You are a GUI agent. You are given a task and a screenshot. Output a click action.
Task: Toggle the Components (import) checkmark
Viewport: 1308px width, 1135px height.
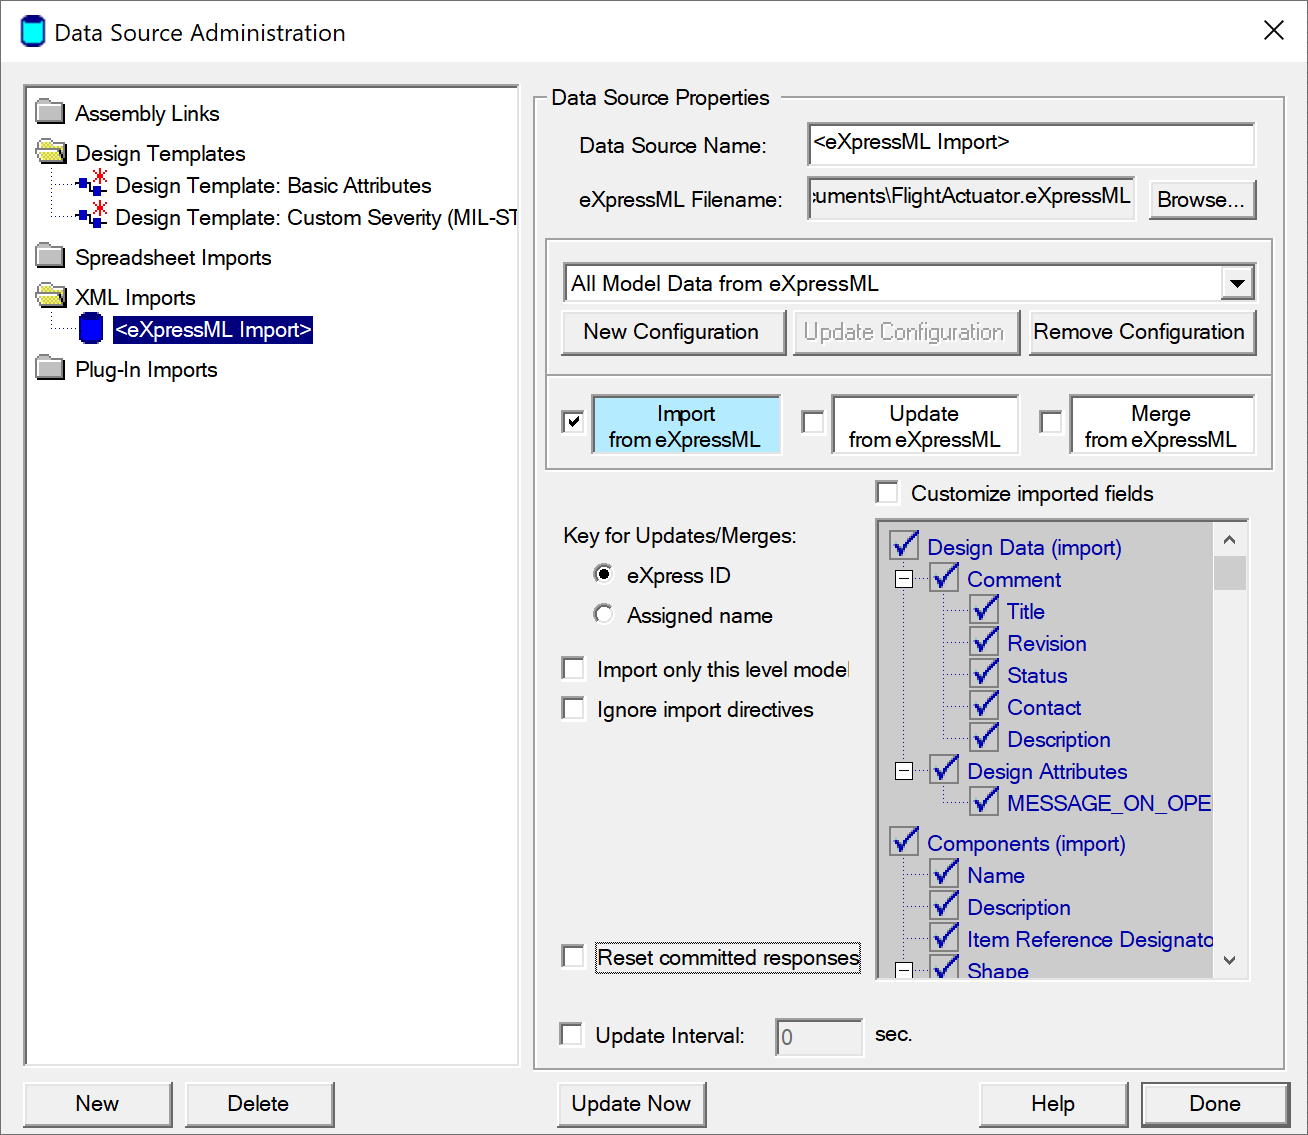click(905, 841)
